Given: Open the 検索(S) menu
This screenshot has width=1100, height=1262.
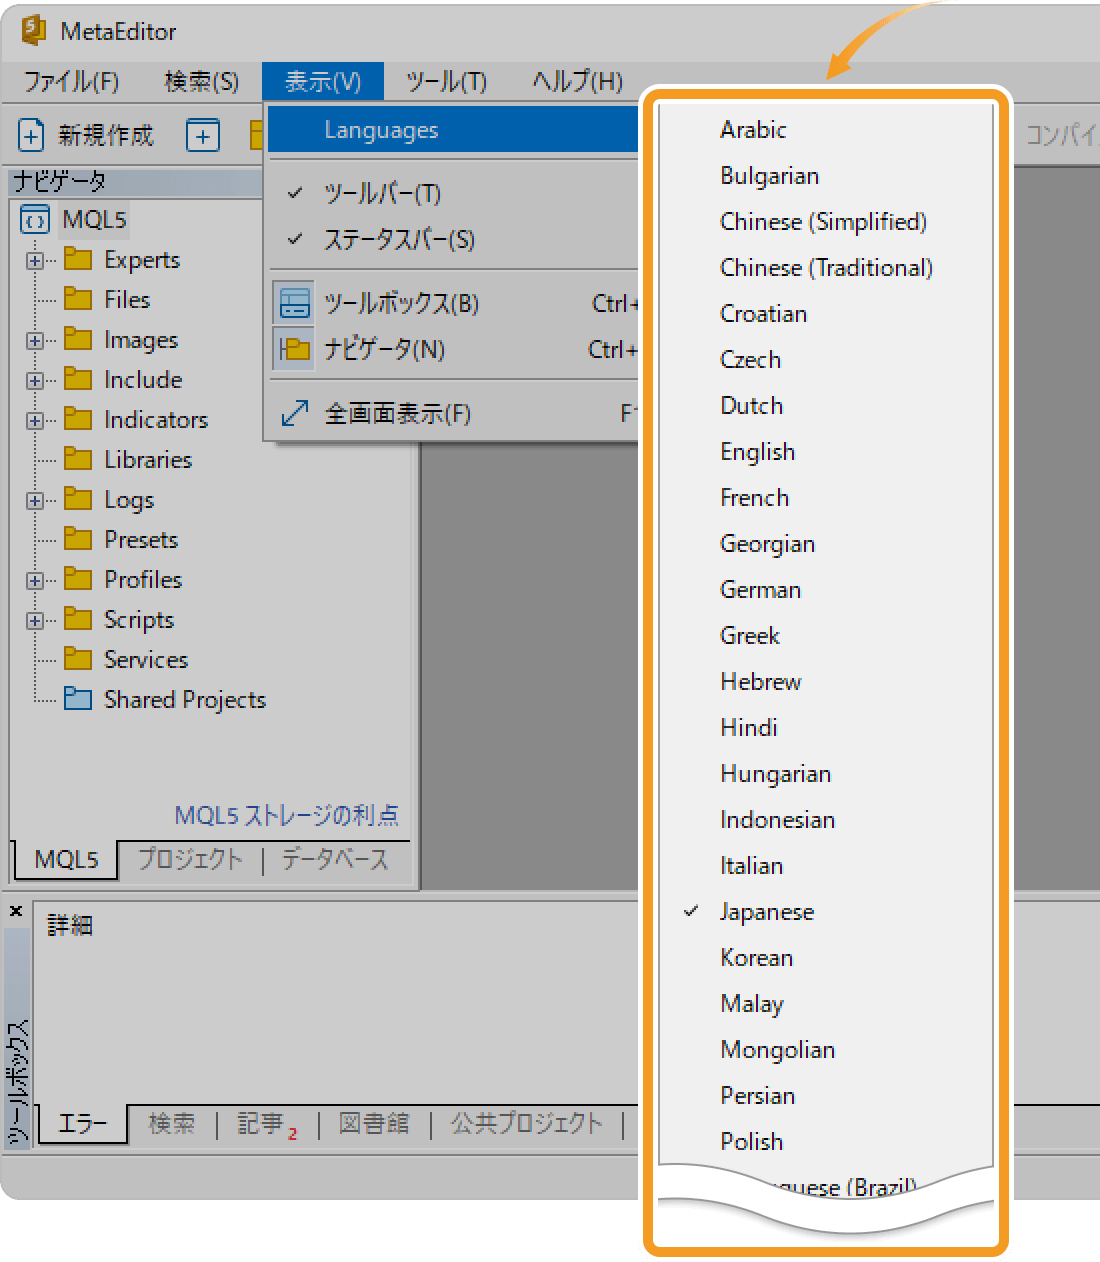Looking at the screenshot, I should click(201, 82).
